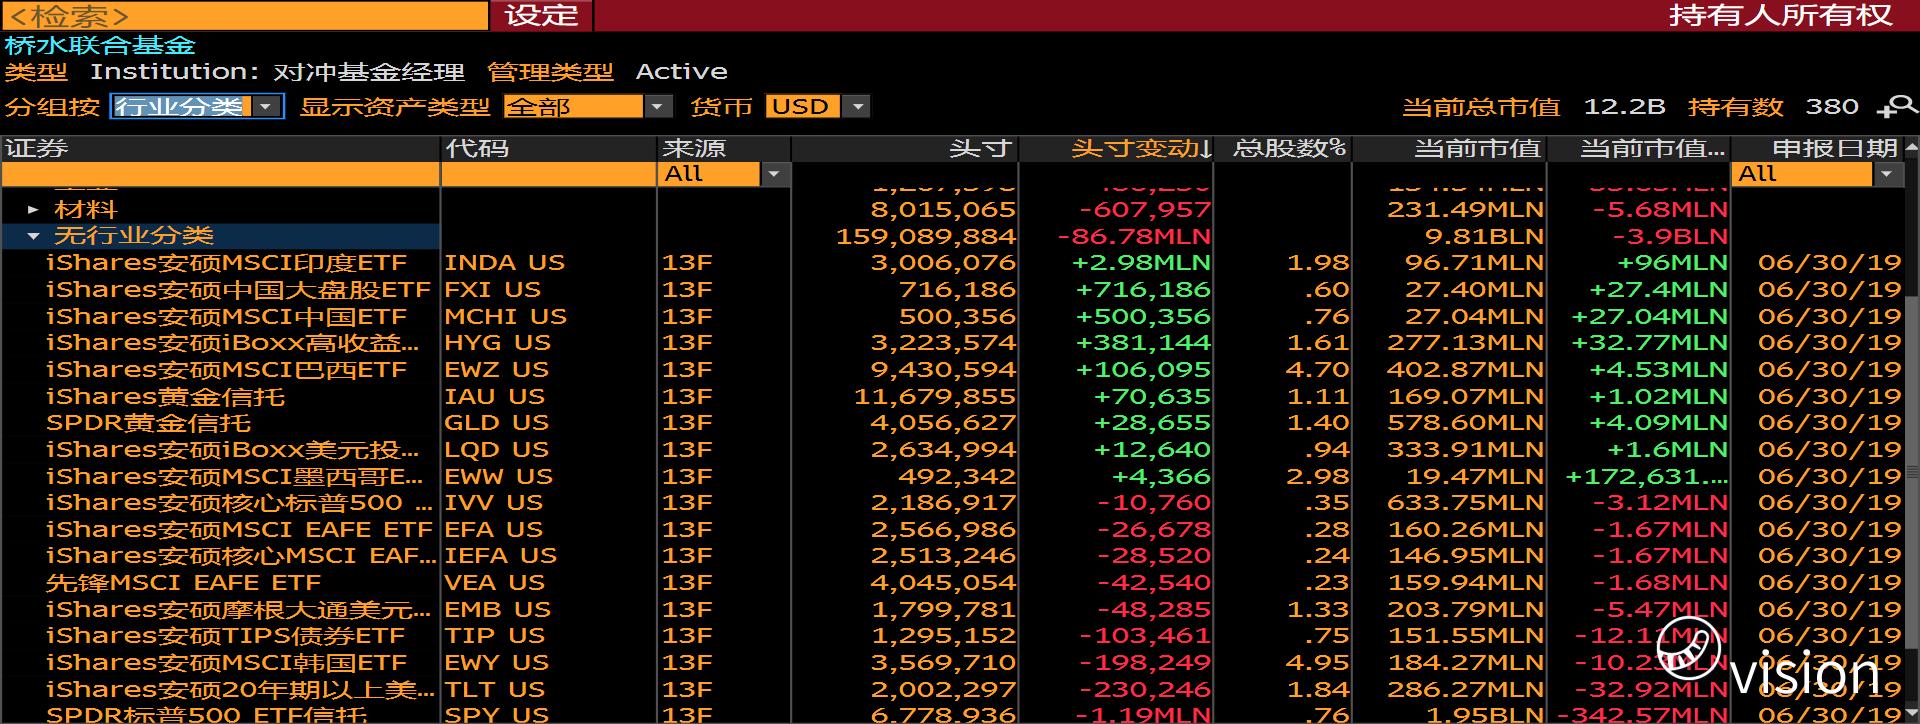The image size is (1920, 724).
Task: Click the +2.98MLN position change
Action: click(x=1141, y=263)
